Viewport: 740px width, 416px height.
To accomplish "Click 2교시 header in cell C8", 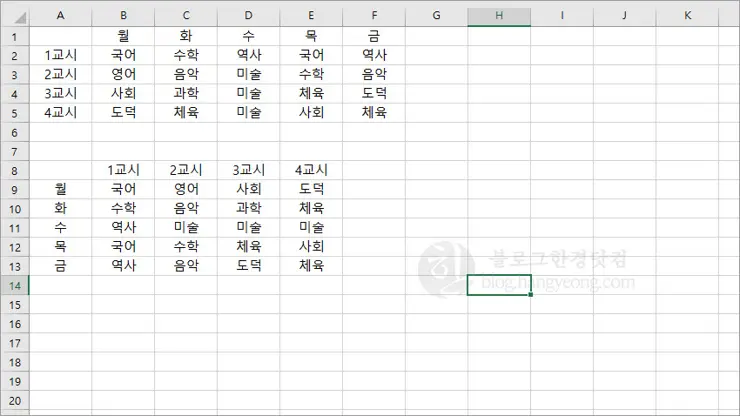I will click(x=186, y=170).
